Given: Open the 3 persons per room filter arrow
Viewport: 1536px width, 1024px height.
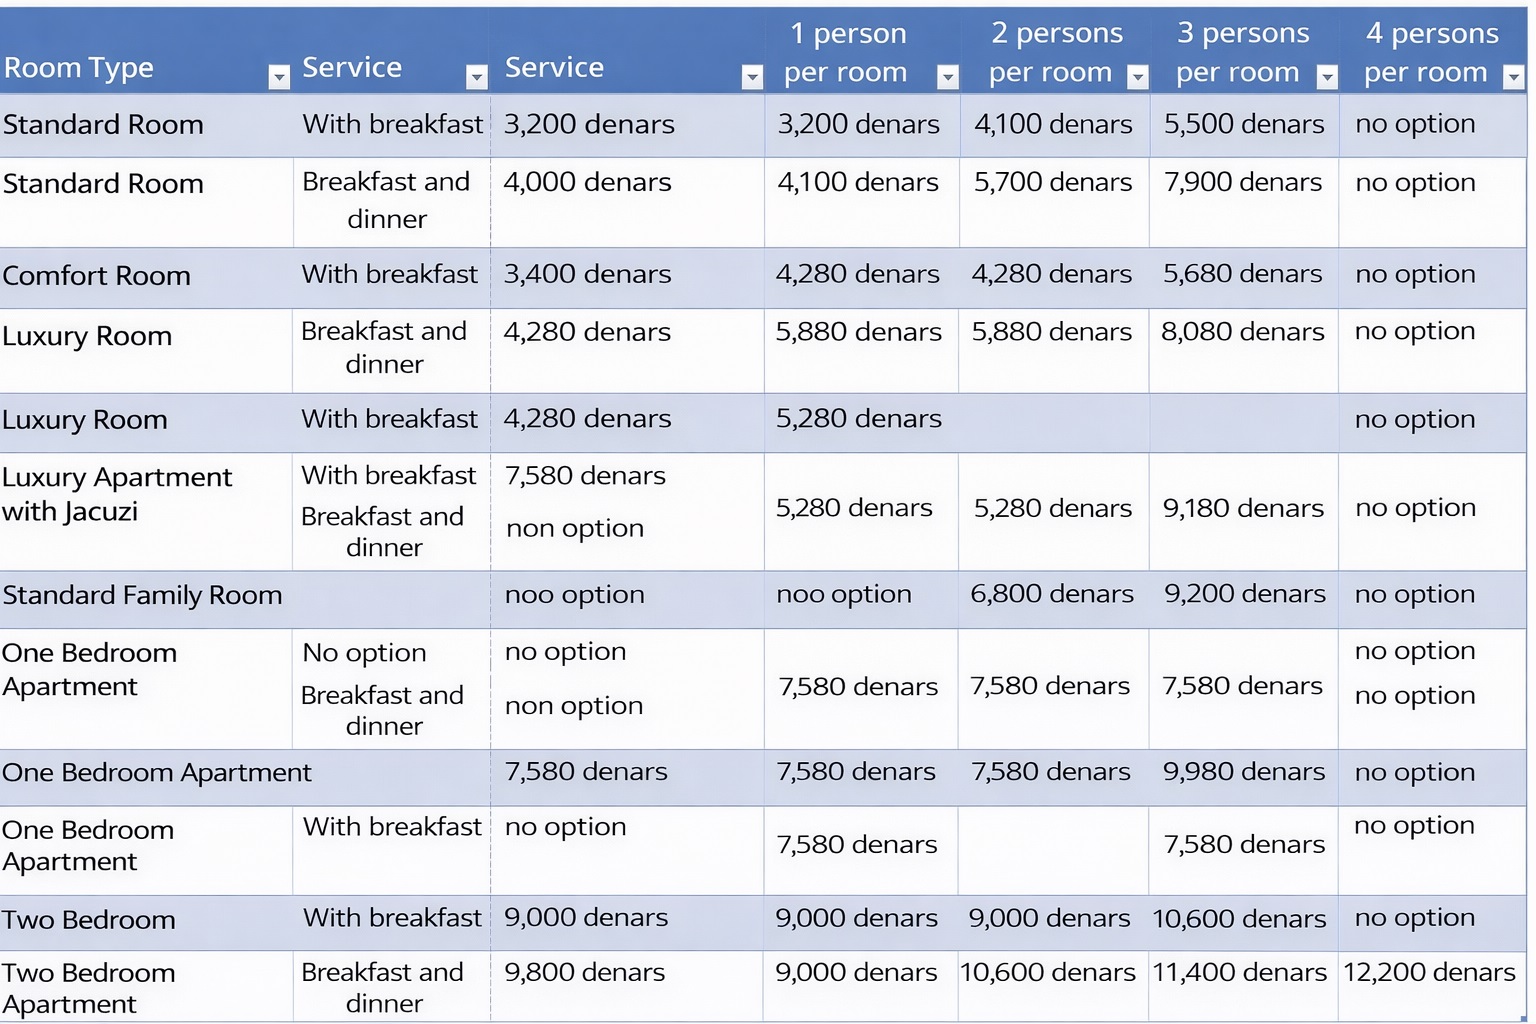Looking at the screenshot, I should coord(1327,77).
